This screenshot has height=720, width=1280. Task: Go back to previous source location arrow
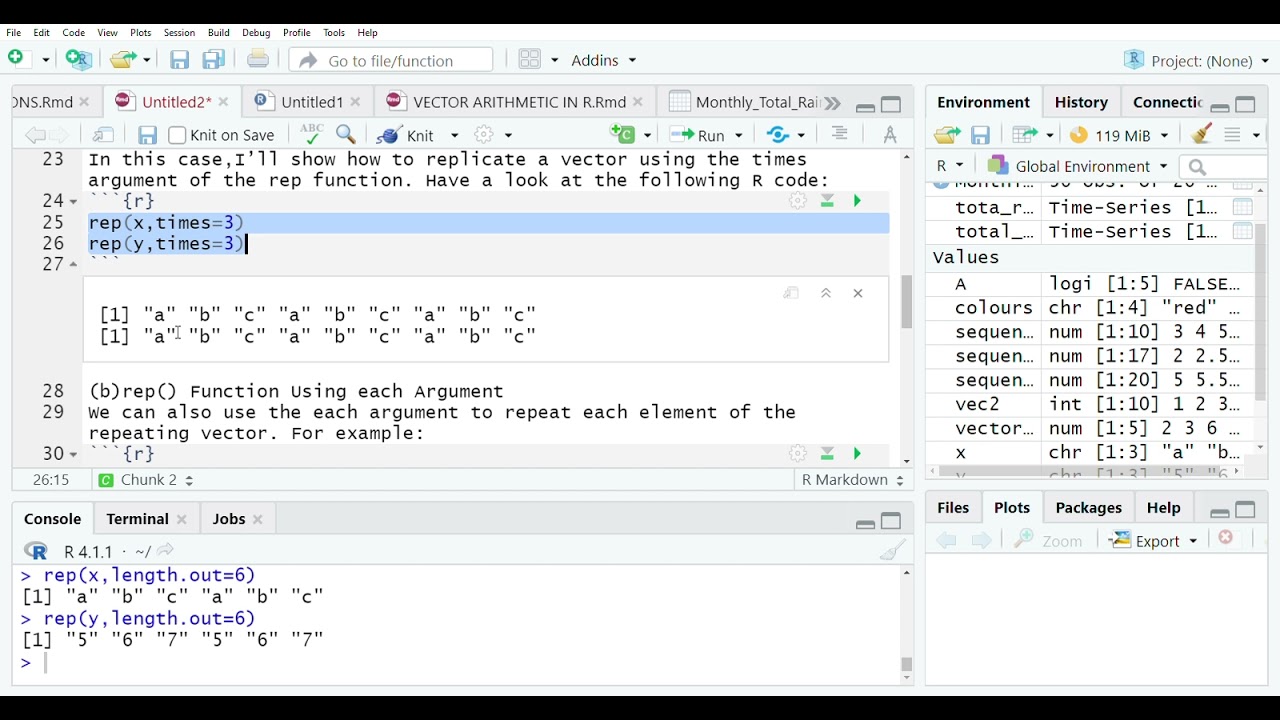click(x=35, y=135)
